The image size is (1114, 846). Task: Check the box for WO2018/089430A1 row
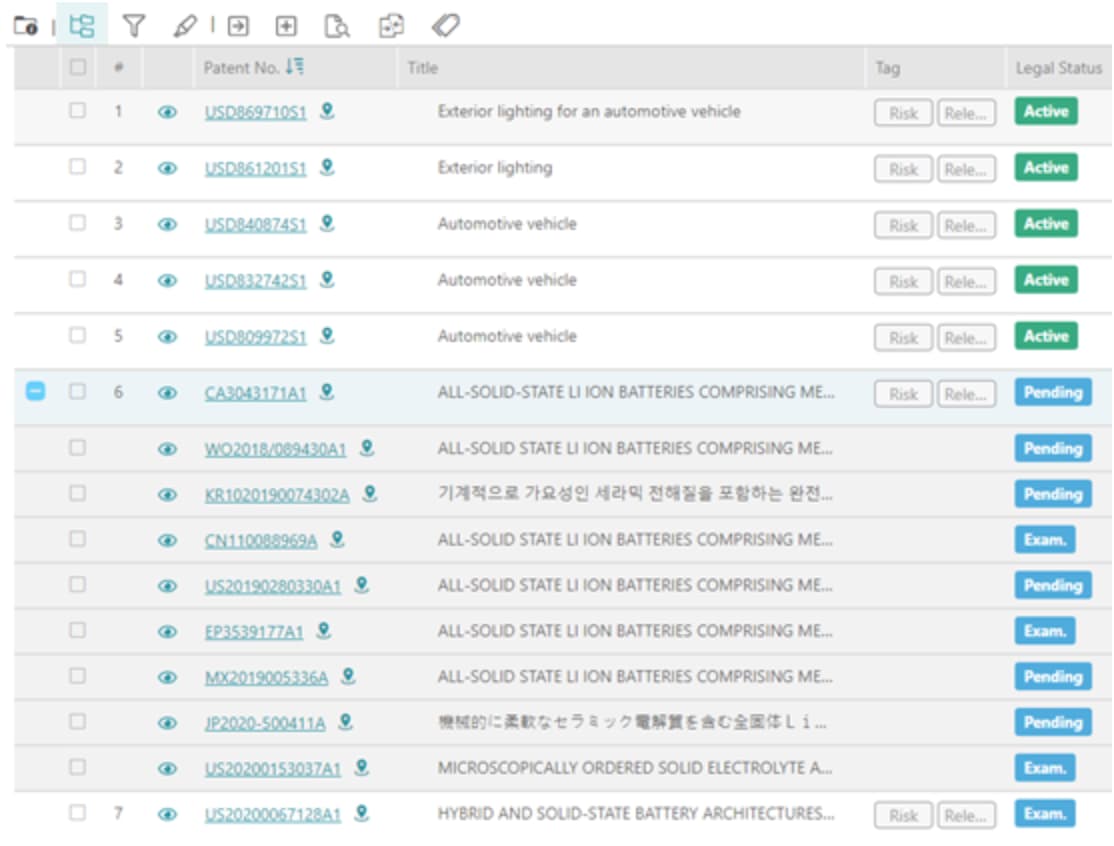pos(77,448)
